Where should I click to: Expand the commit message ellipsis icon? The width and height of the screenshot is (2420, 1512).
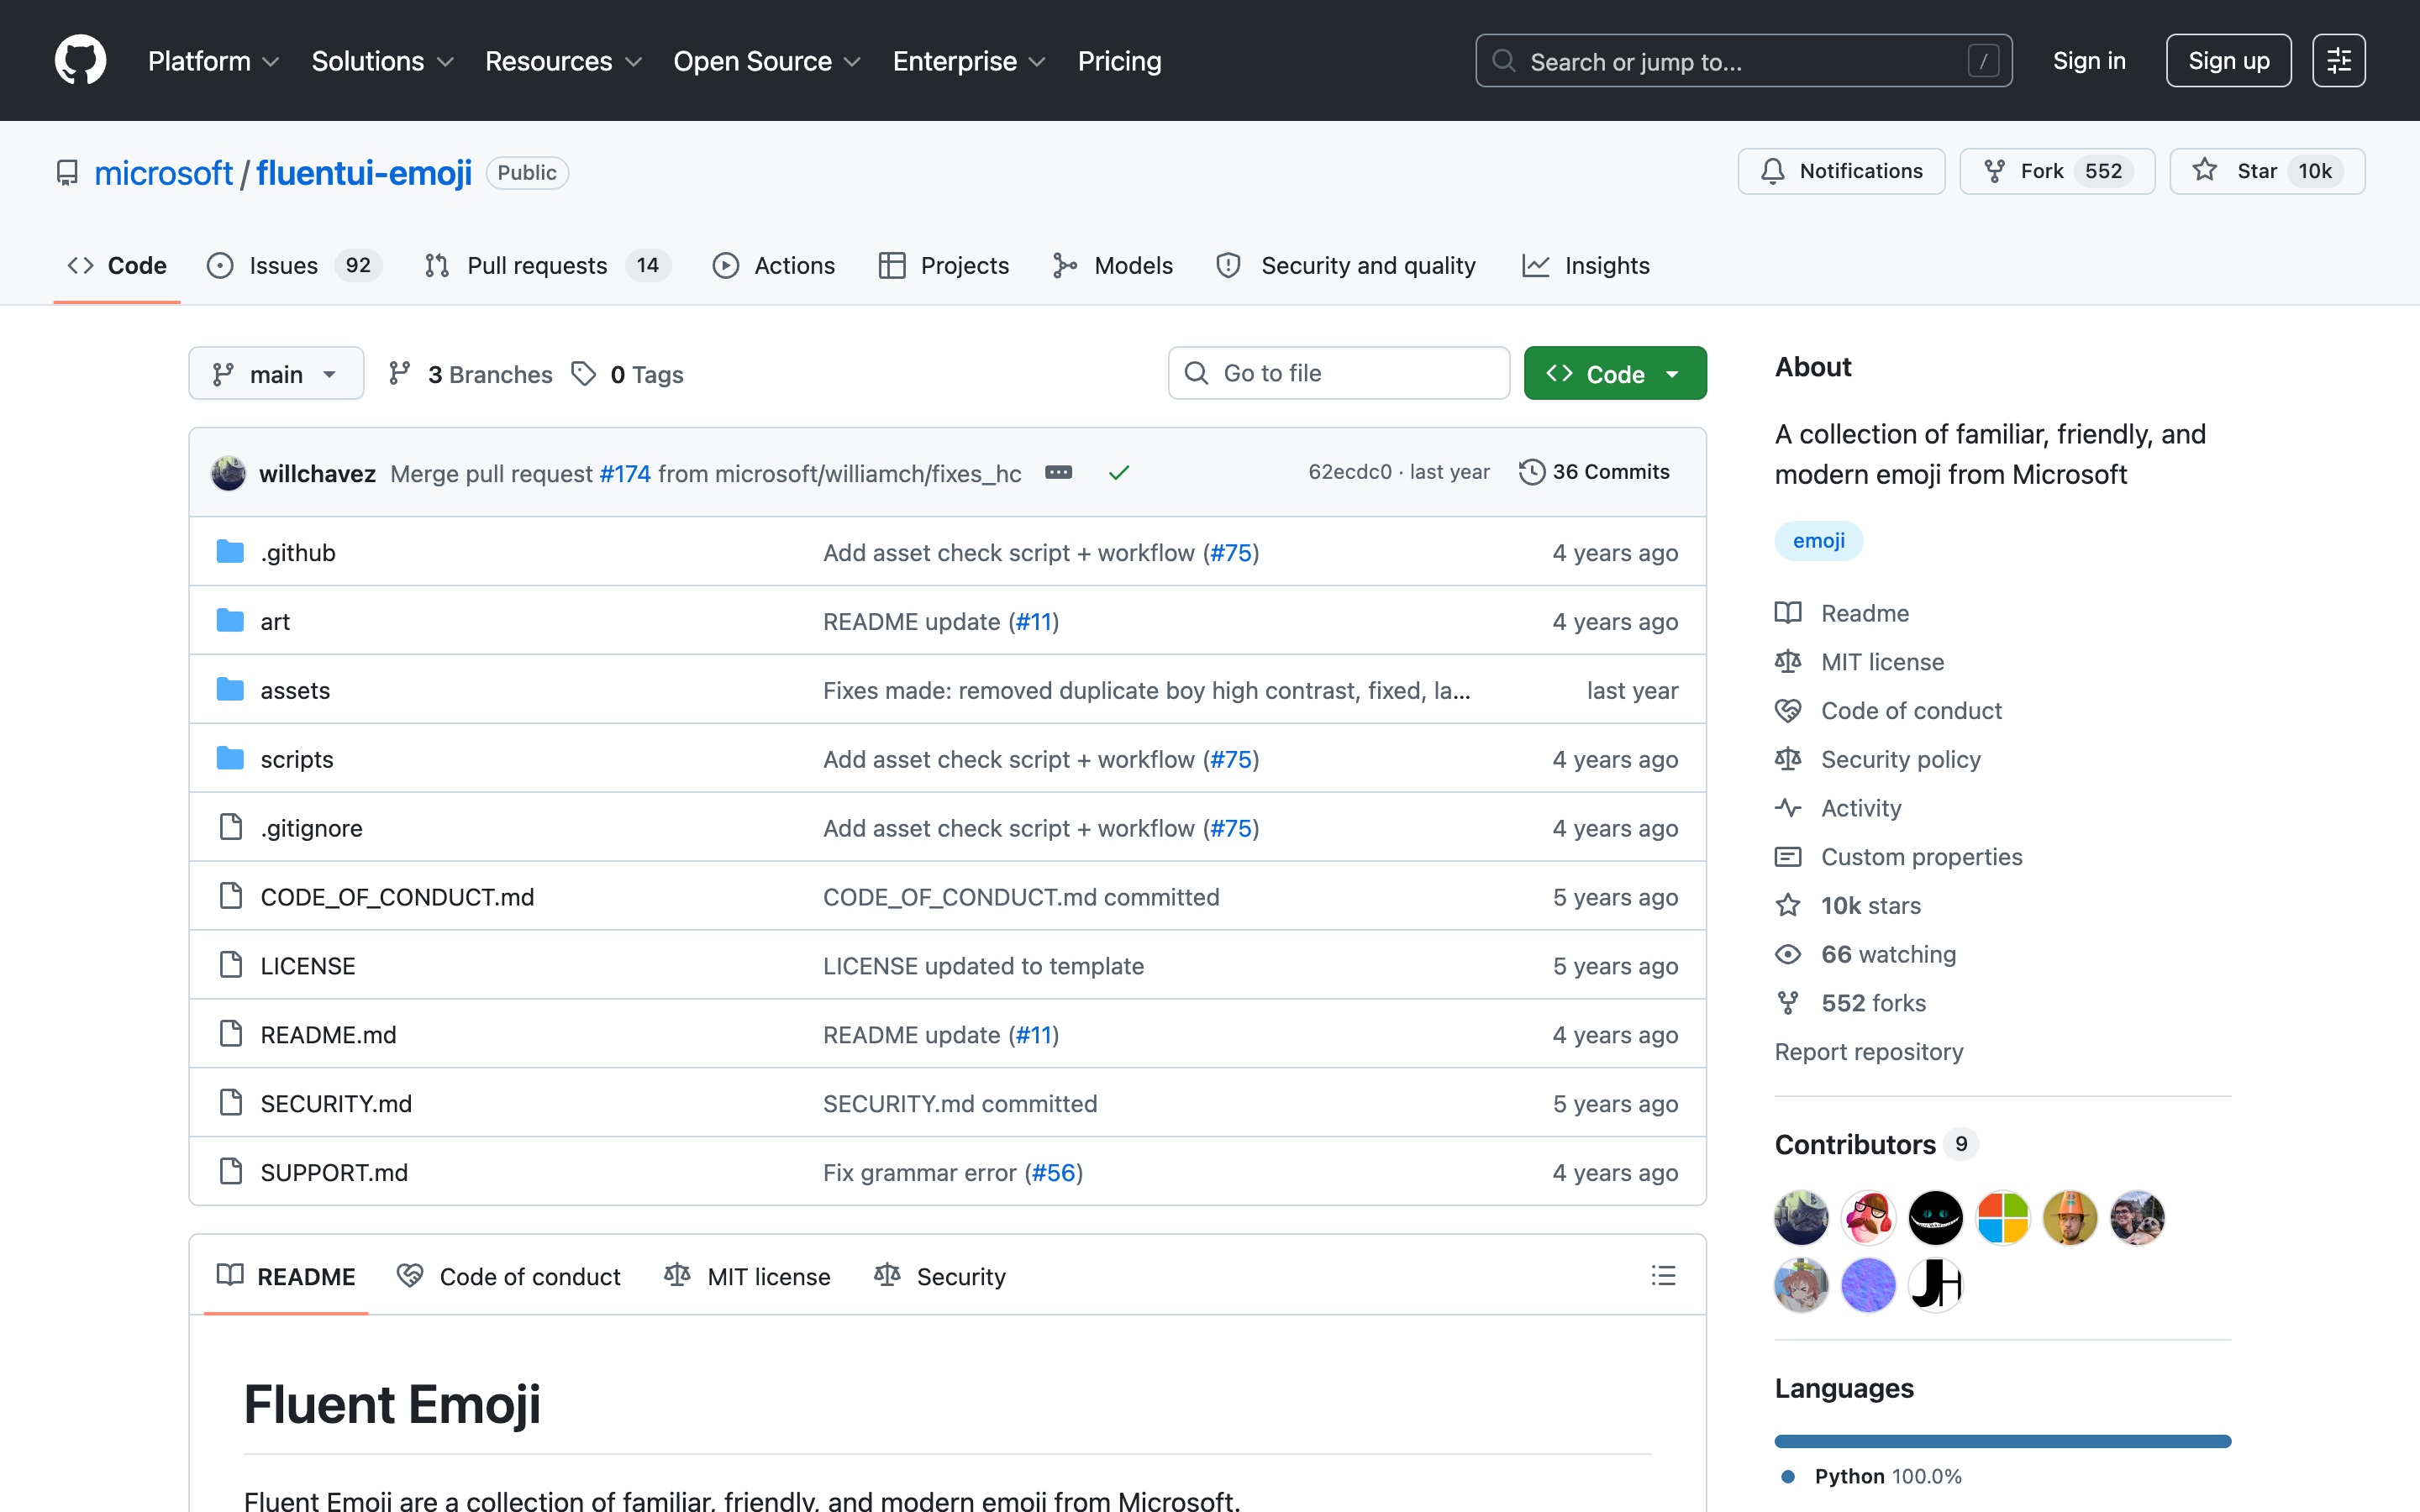tap(1058, 472)
